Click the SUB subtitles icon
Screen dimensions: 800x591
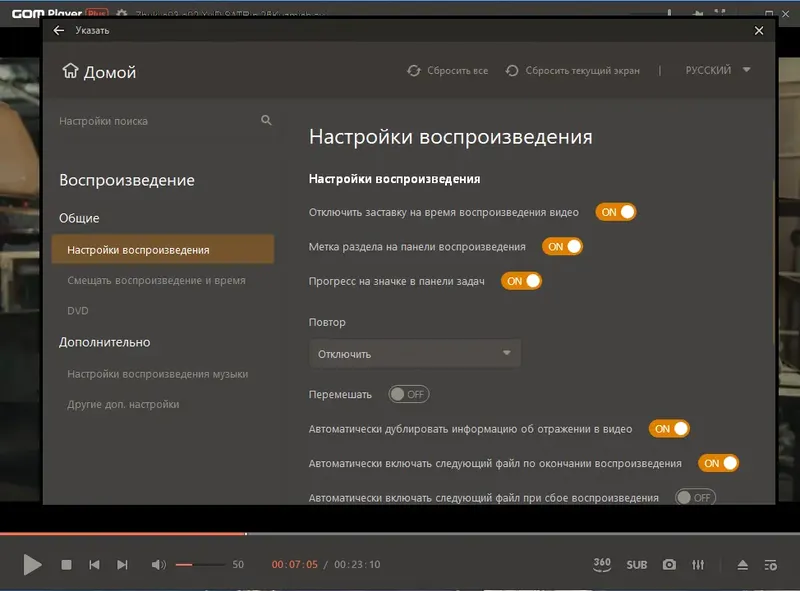[x=637, y=564]
